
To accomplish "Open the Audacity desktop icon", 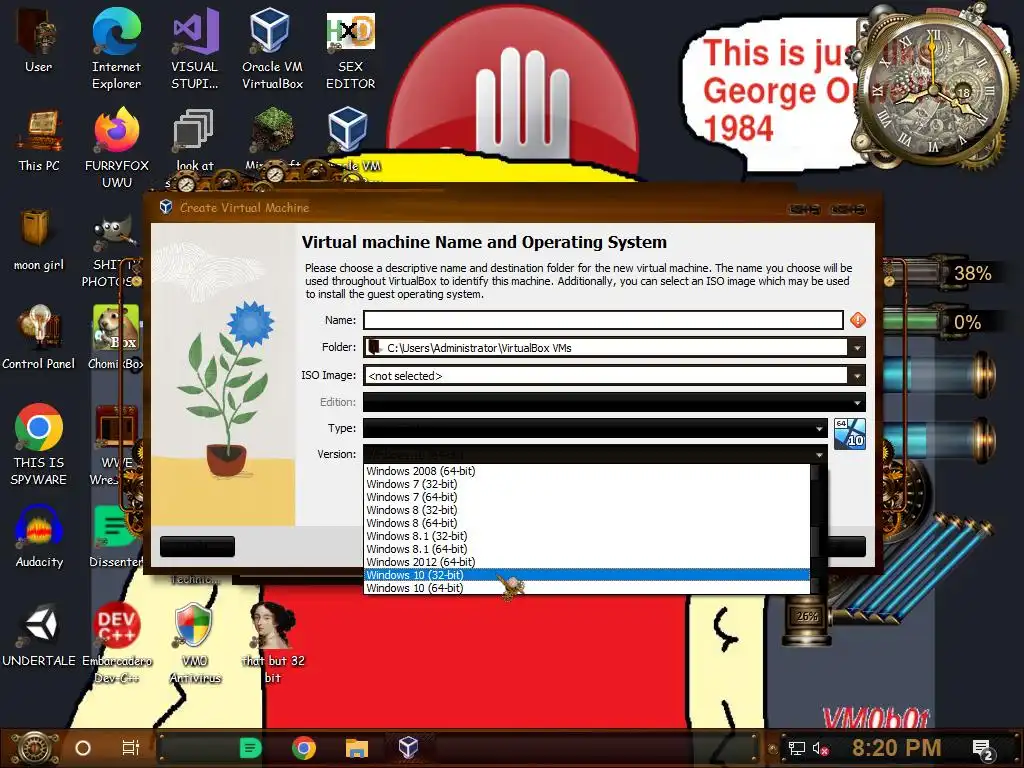I will [x=39, y=537].
